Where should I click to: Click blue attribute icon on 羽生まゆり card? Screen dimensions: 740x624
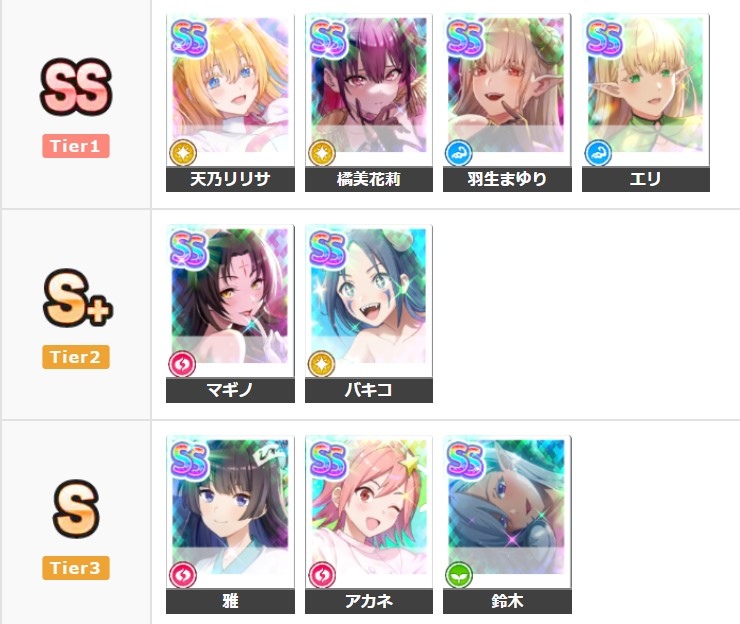(459, 153)
